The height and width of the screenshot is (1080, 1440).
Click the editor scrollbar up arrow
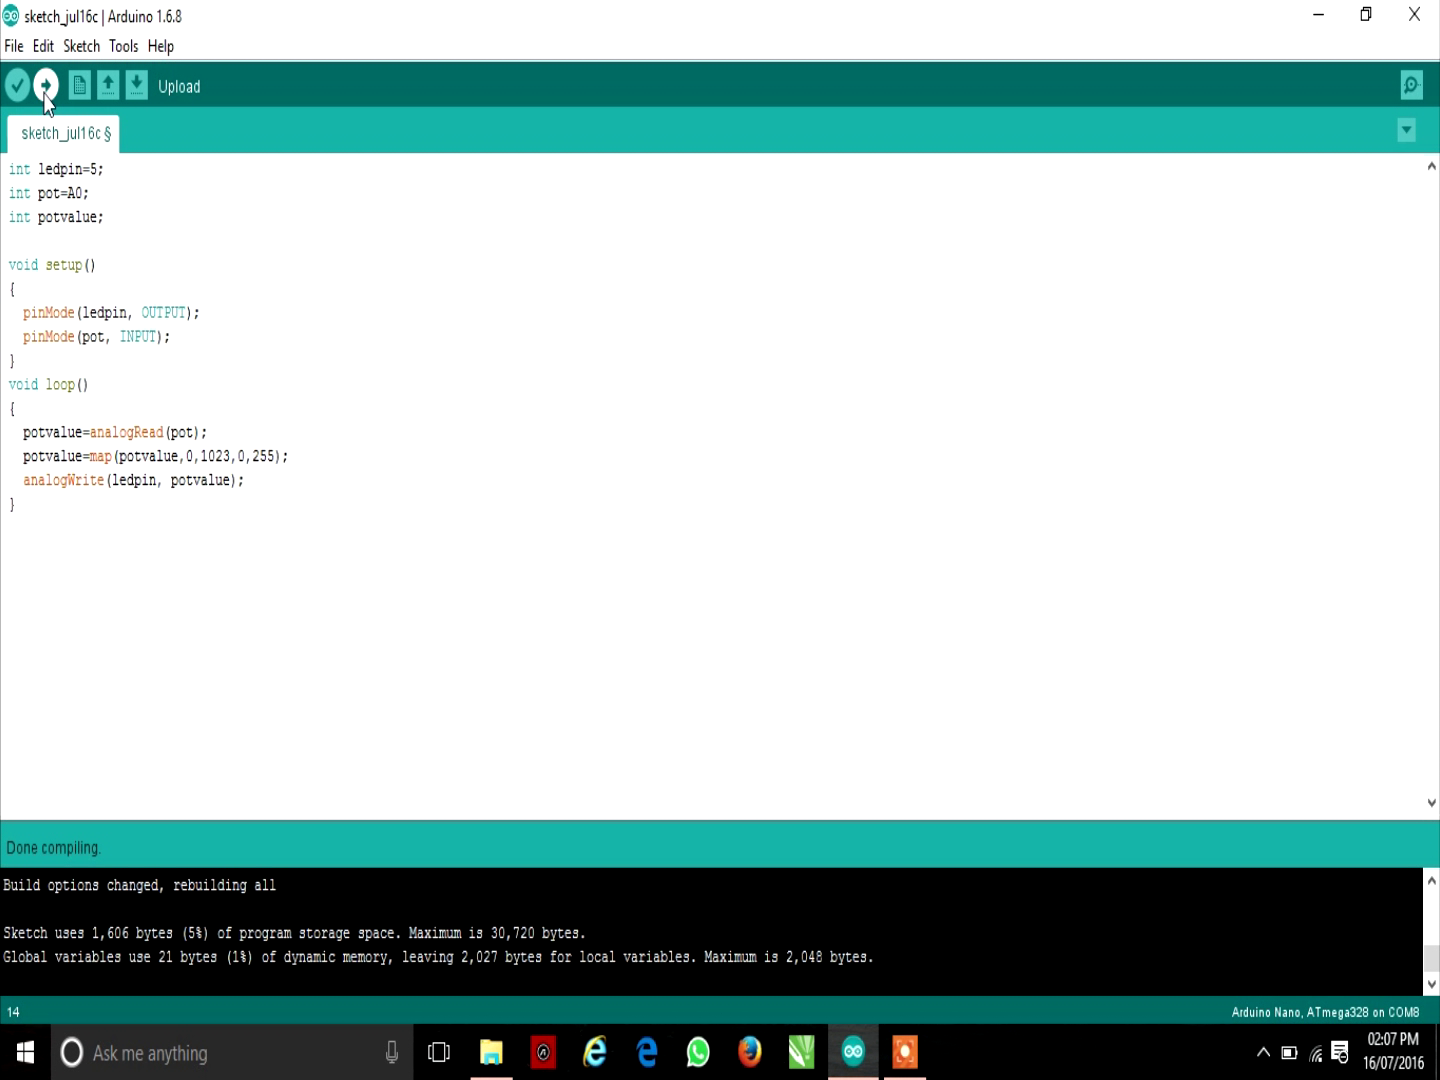point(1431,166)
